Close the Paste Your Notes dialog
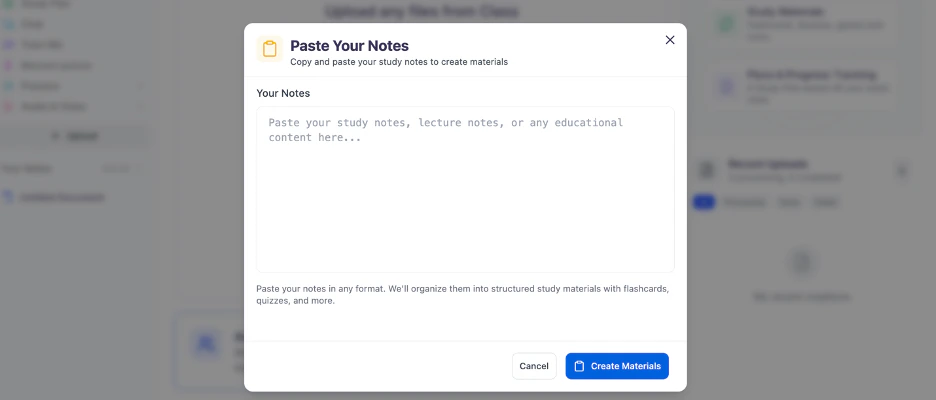The width and height of the screenshot is (936, 400). tap(670, 40)
